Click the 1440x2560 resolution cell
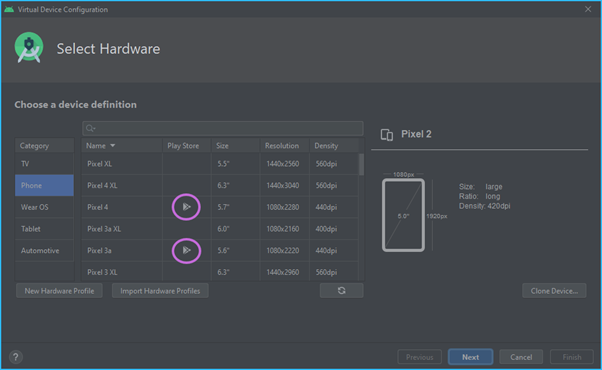 [x=283, y=164]
